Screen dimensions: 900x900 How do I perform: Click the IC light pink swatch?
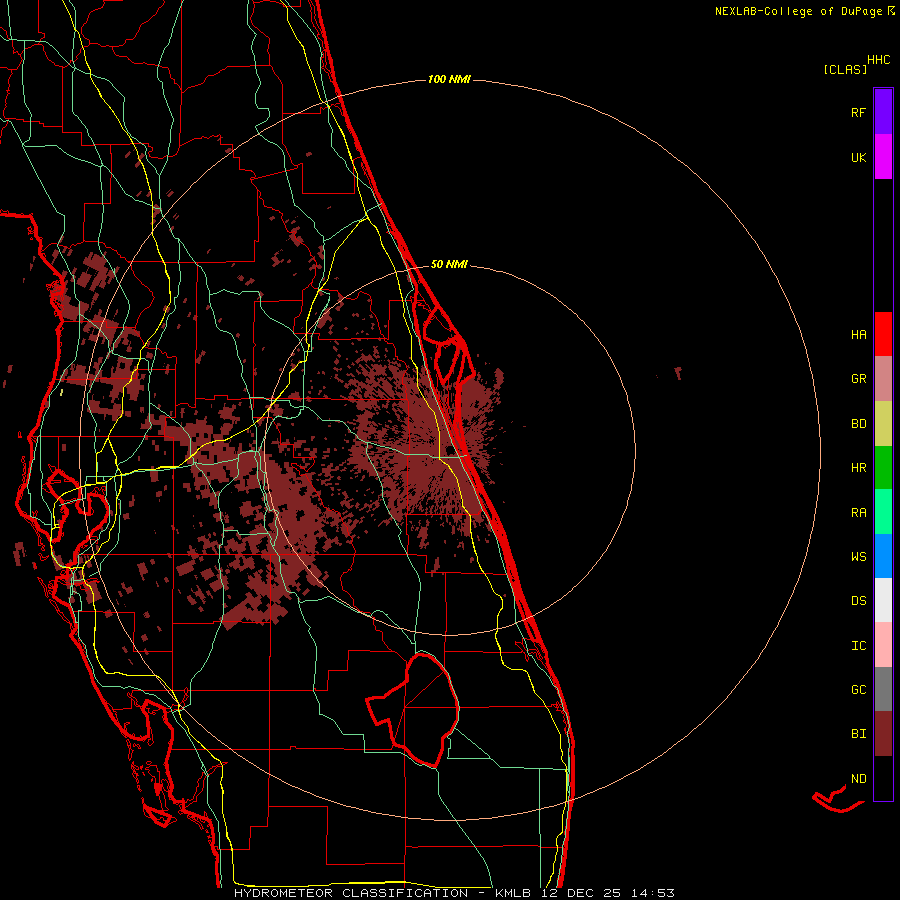click(x=883, y=645)
